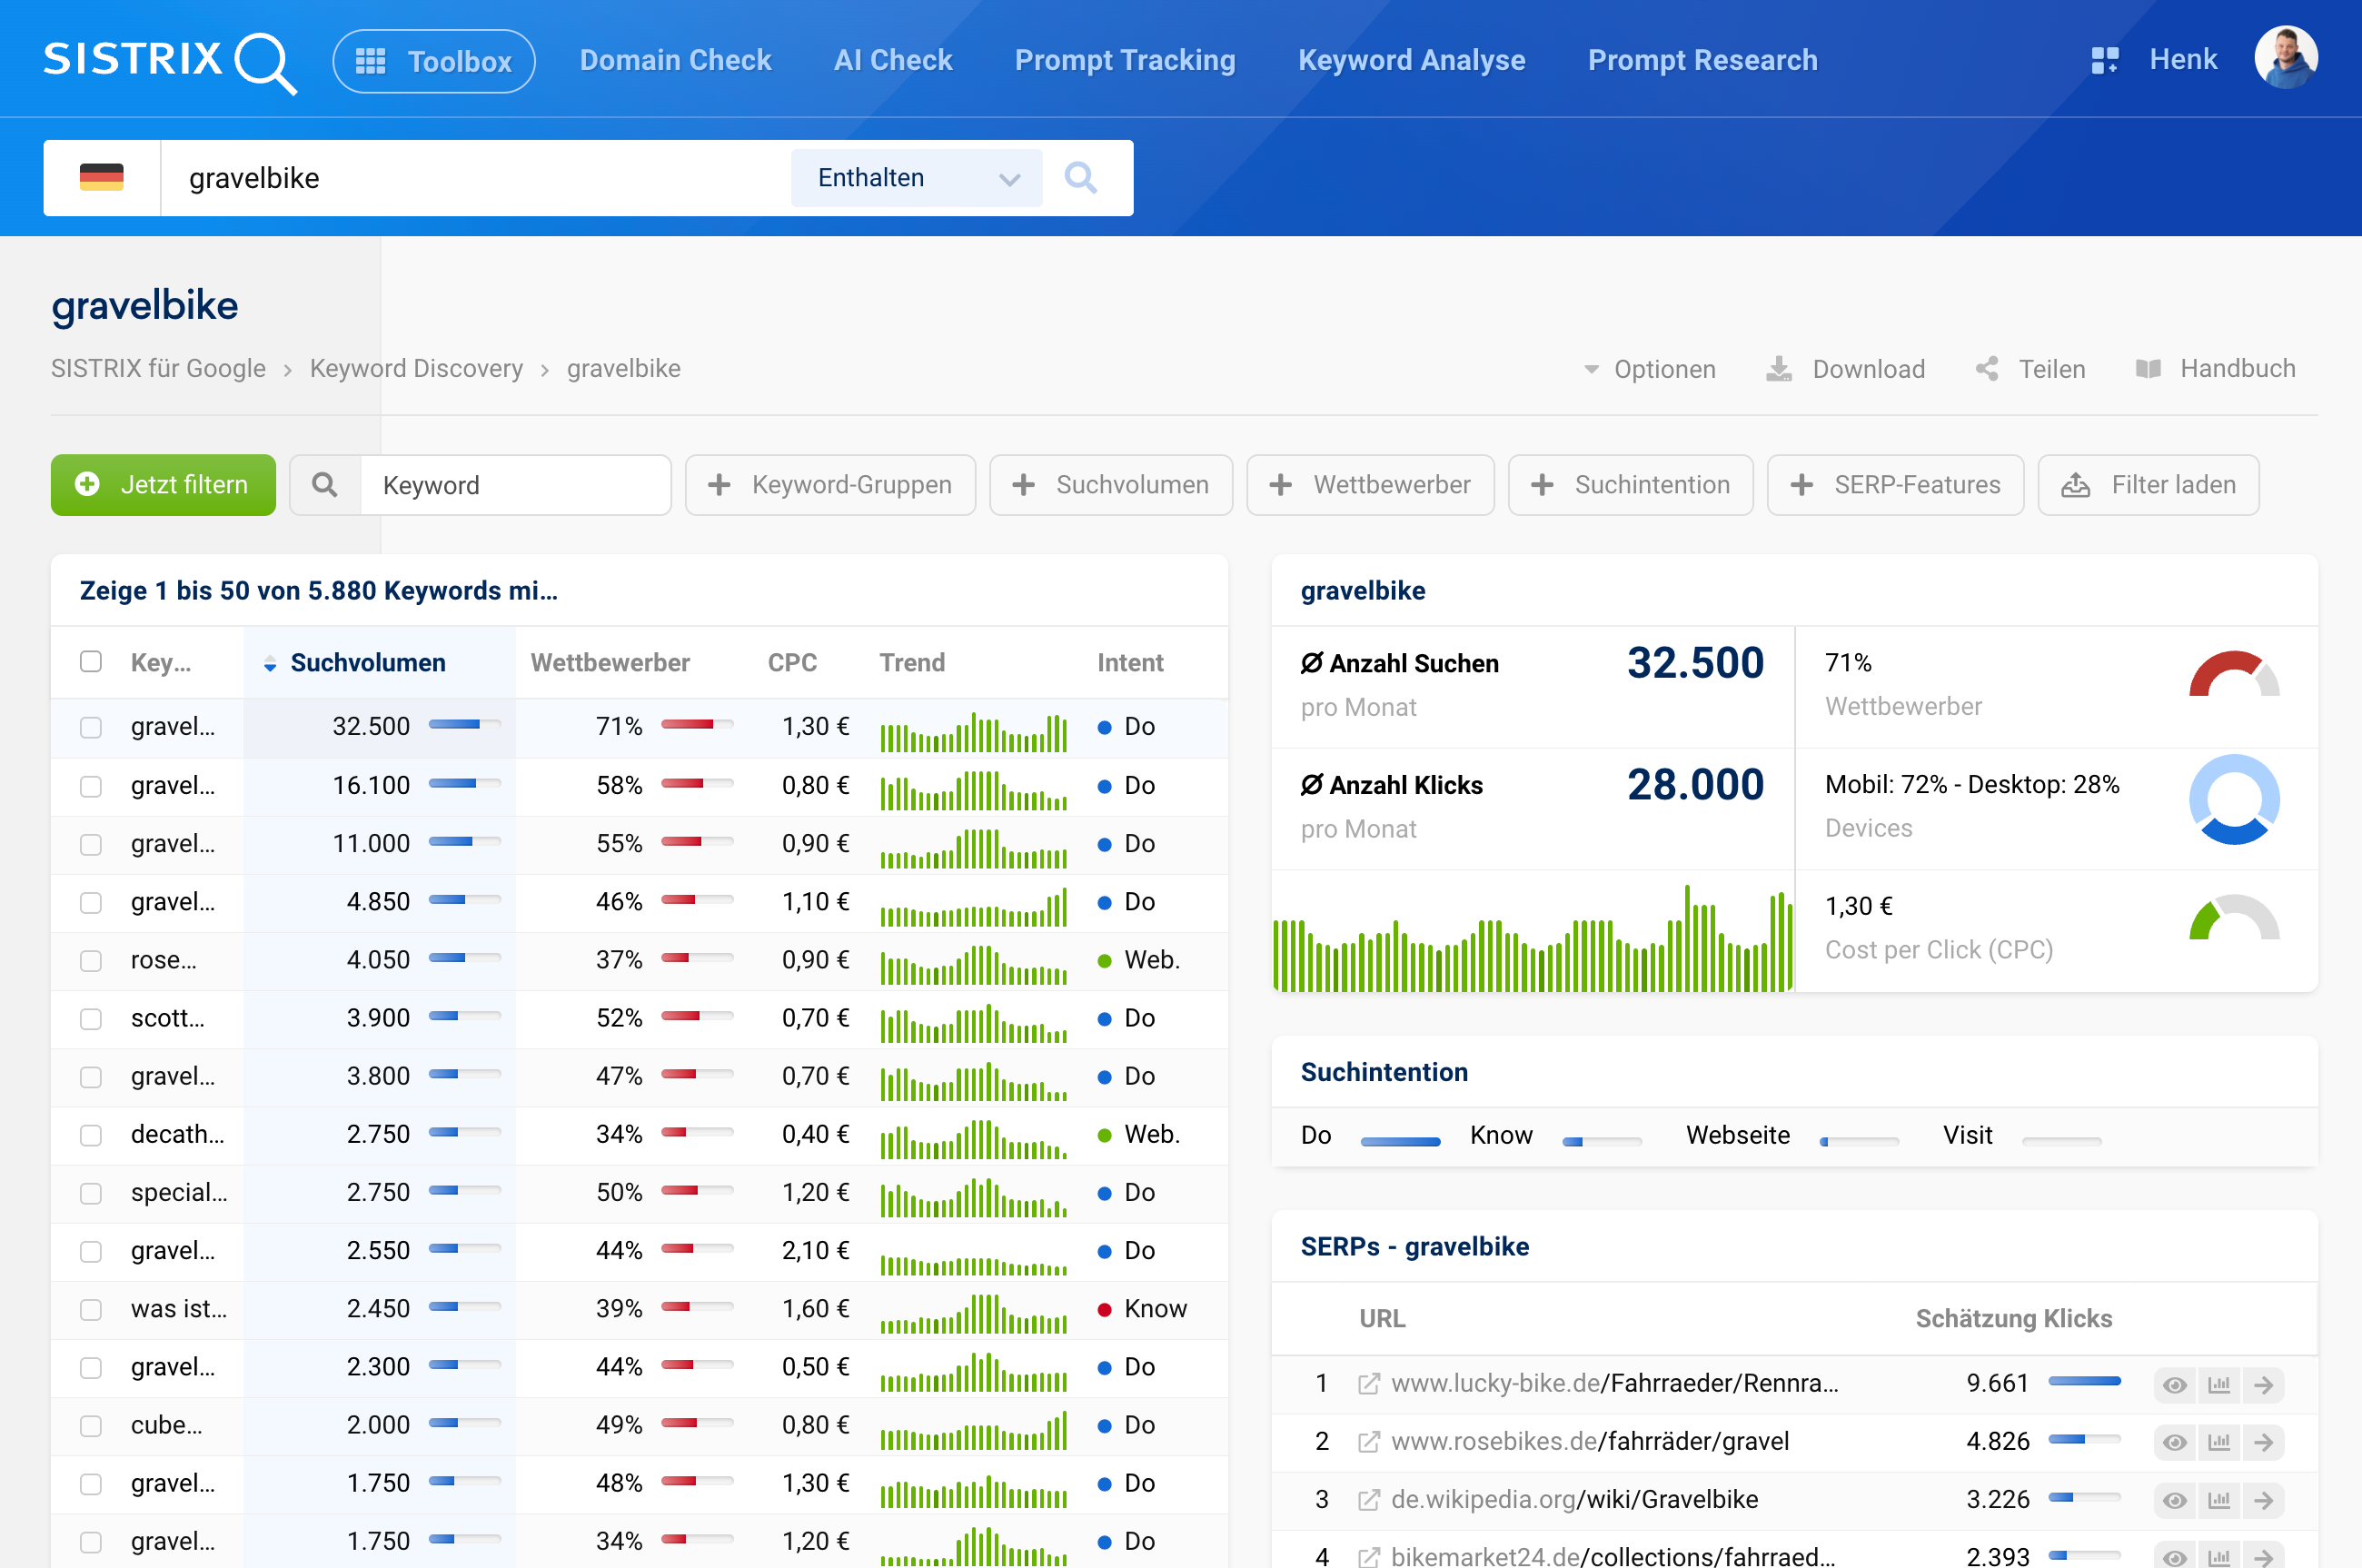Check the was ist... keyword row
The height and width of the screenshot is (1568, 2362).
coord(91,1309)
